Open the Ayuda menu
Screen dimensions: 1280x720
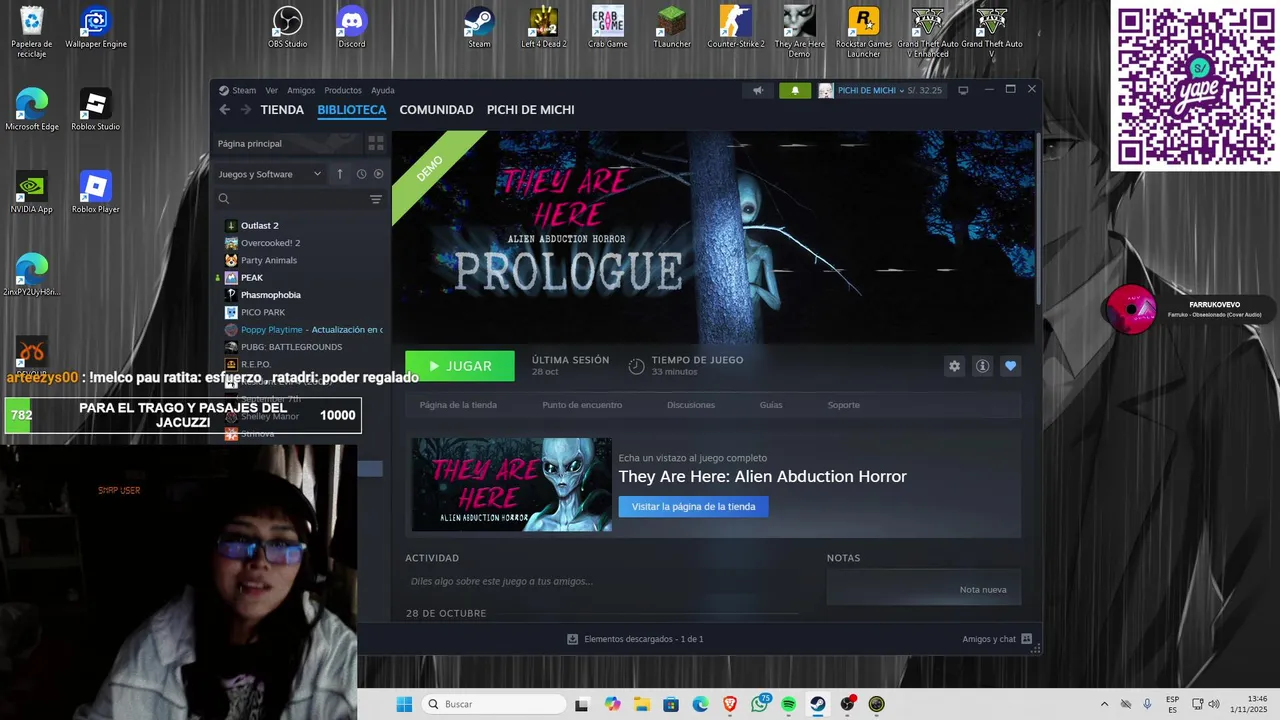pyautogui.click(x=383, y=90)
